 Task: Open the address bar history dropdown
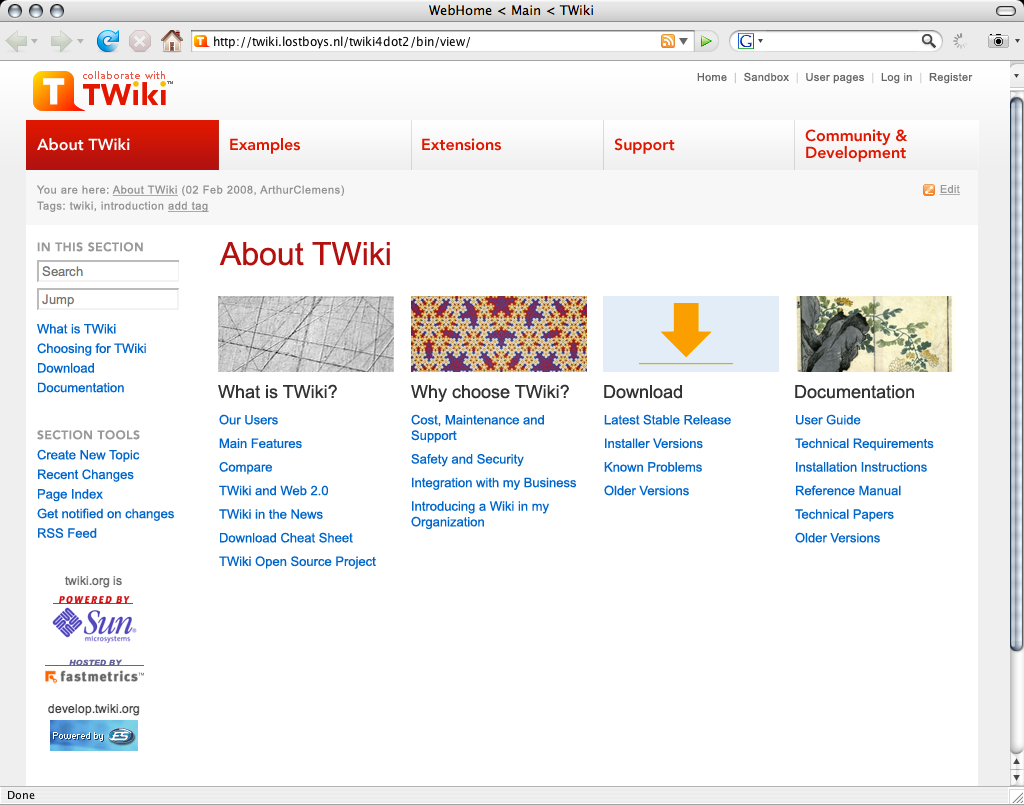(x=684, y=41)
